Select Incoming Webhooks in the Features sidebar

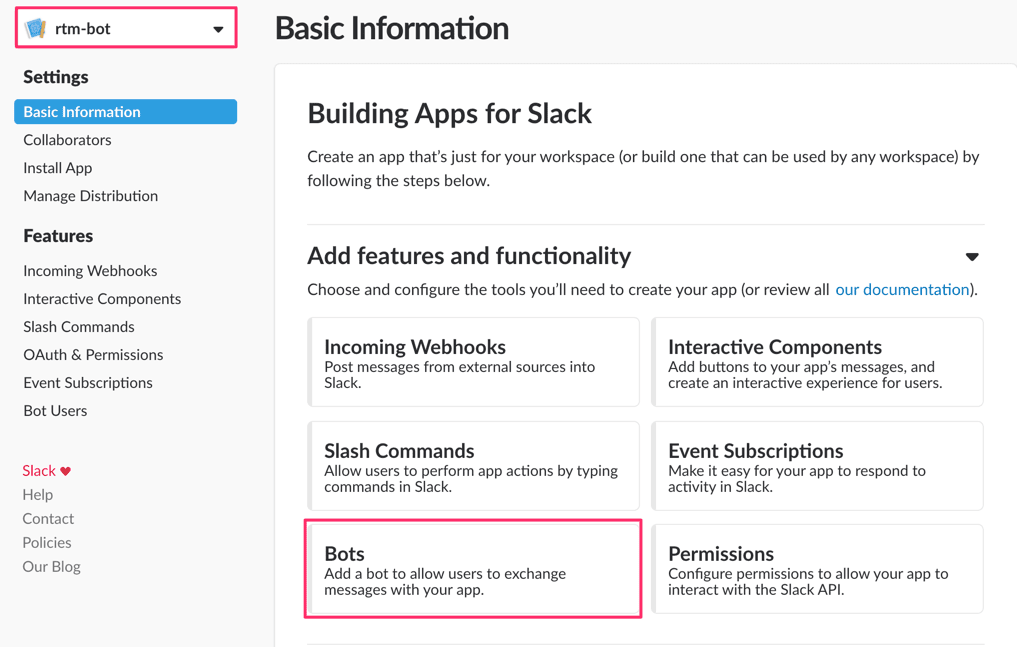pyautogui.click(x=90, y=270)
